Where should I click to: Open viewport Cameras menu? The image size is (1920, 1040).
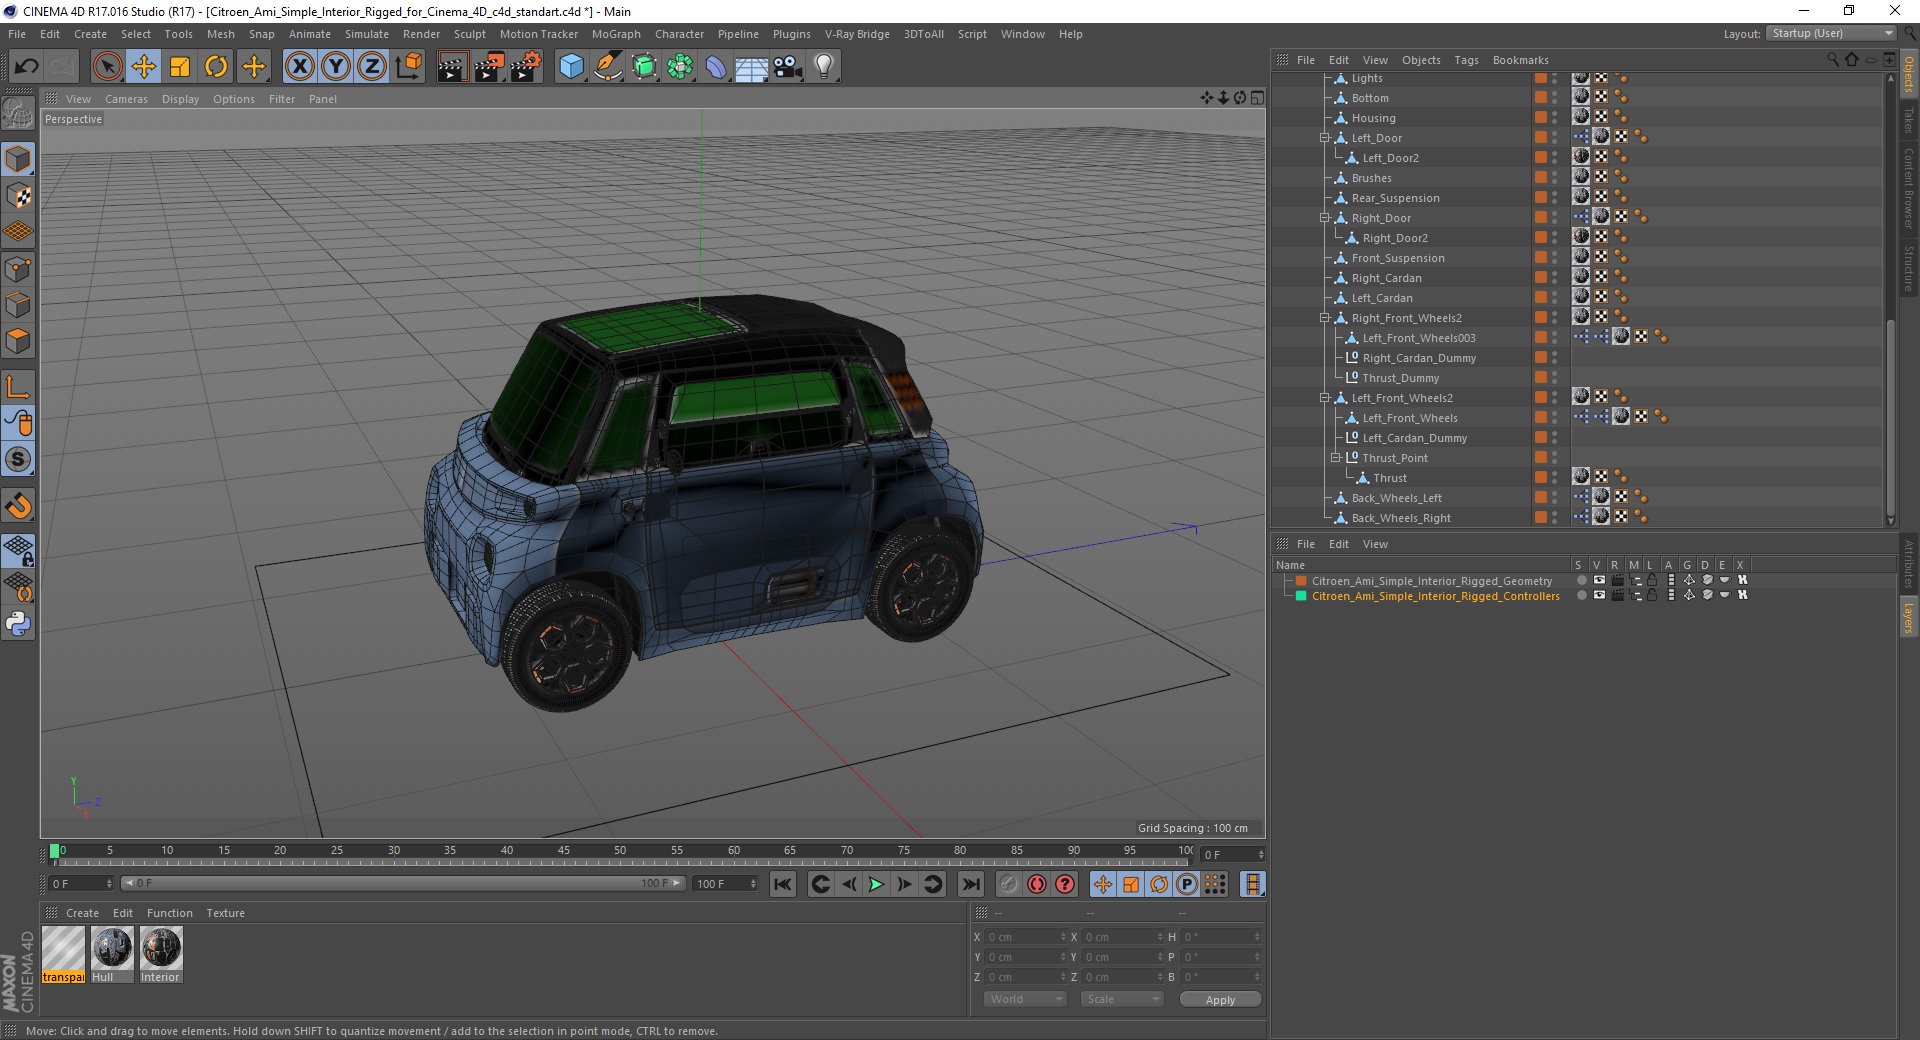pyautogui.click(x=126, y=99)
